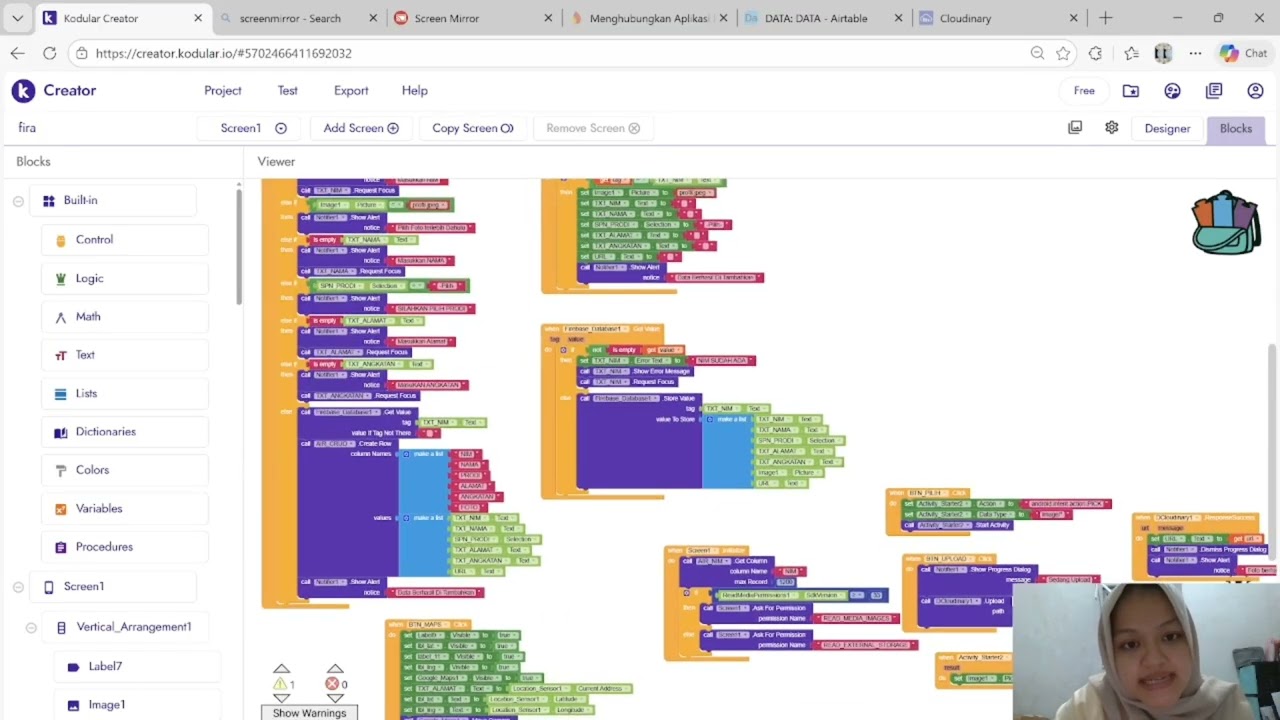
Task: Click the Text blocks icon
Action: click(61, 355)
